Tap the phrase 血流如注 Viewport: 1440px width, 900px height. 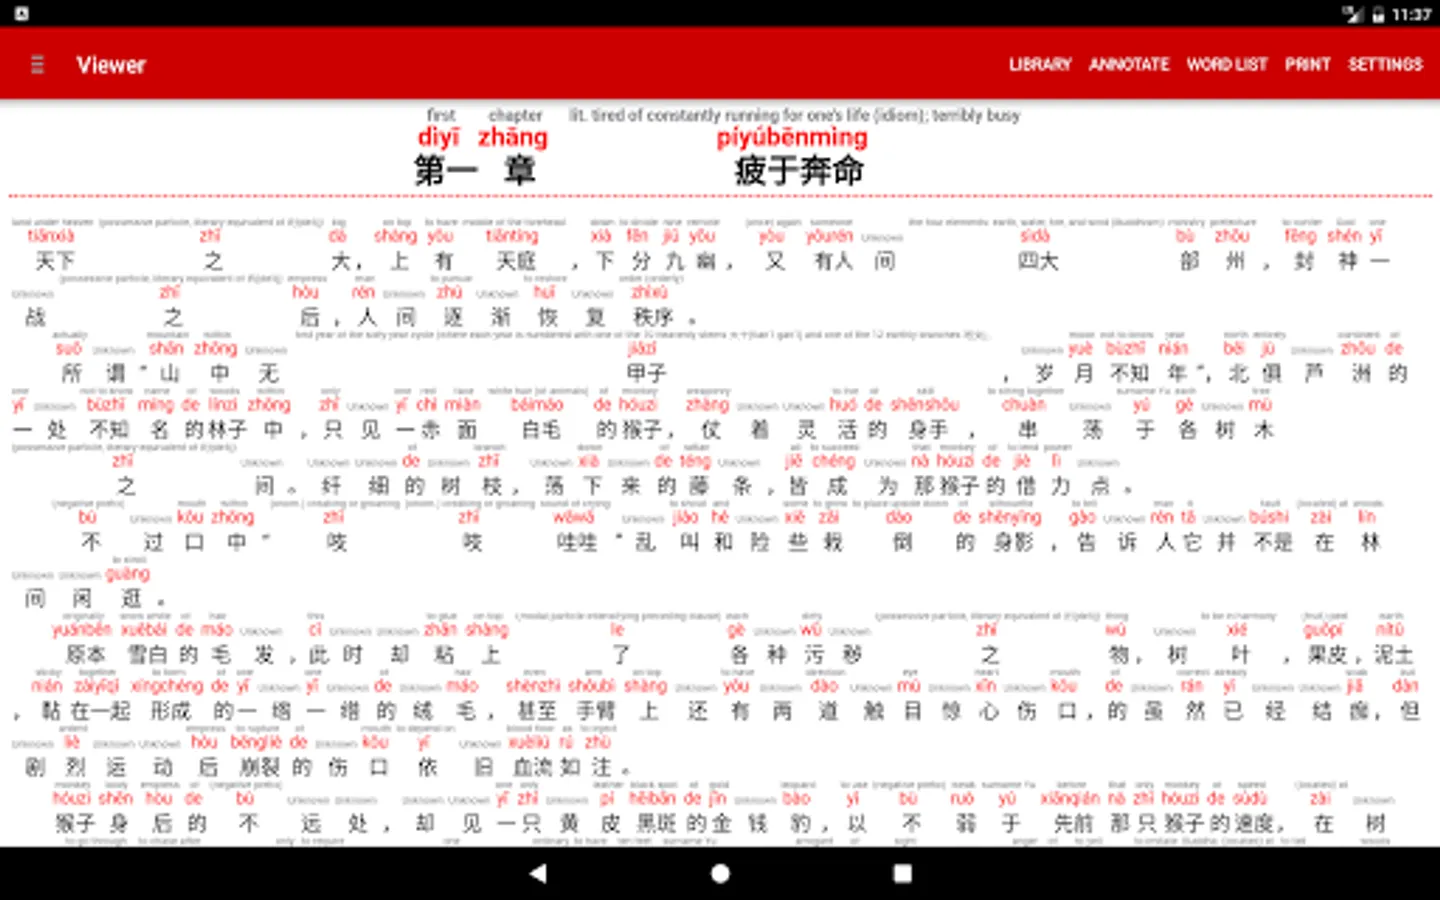tap(561, 767)
